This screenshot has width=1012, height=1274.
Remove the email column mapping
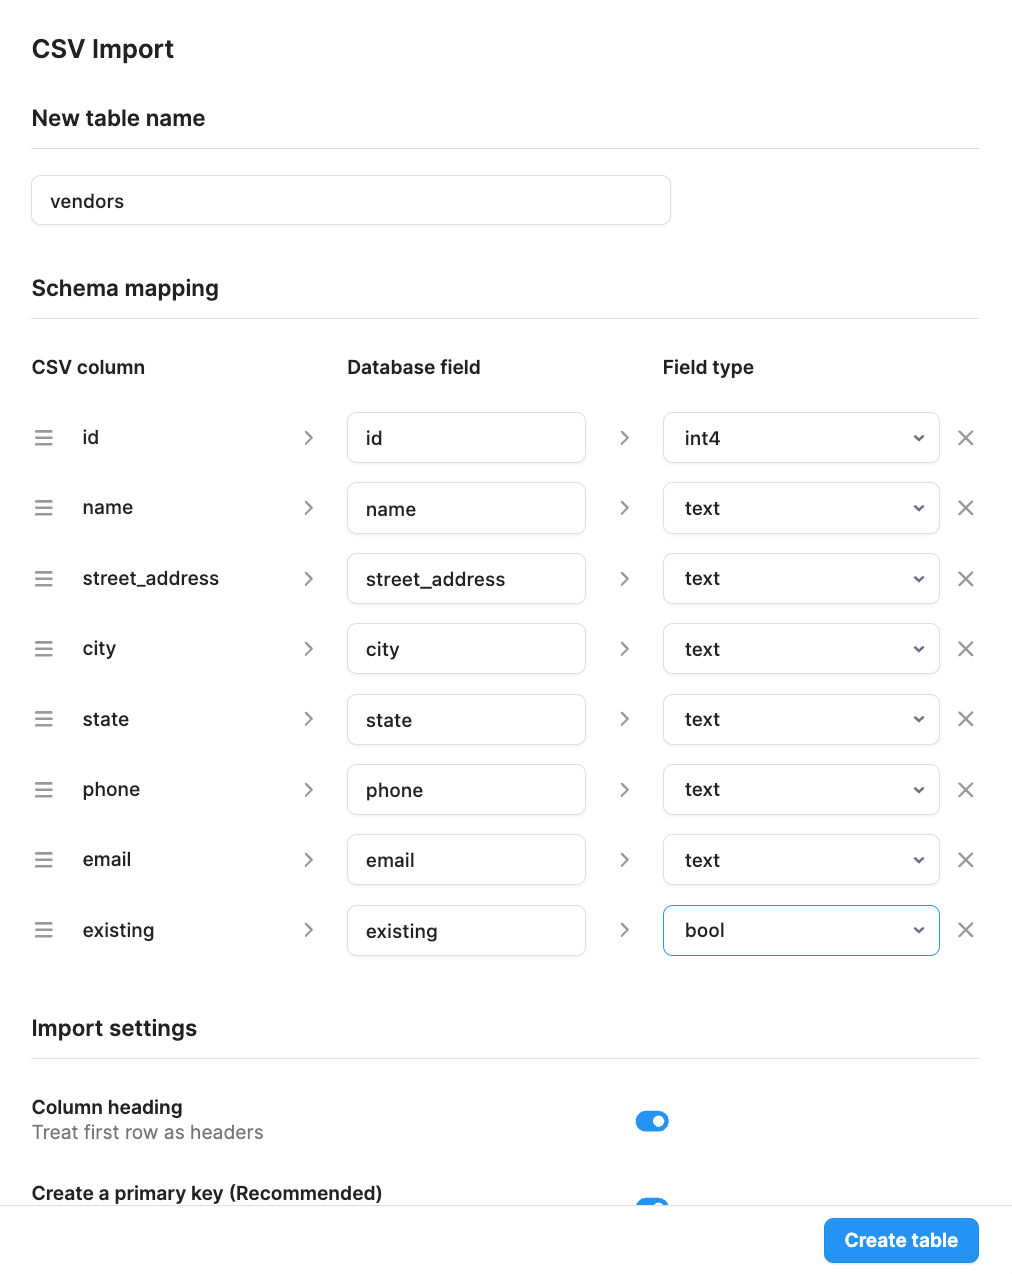966,860
